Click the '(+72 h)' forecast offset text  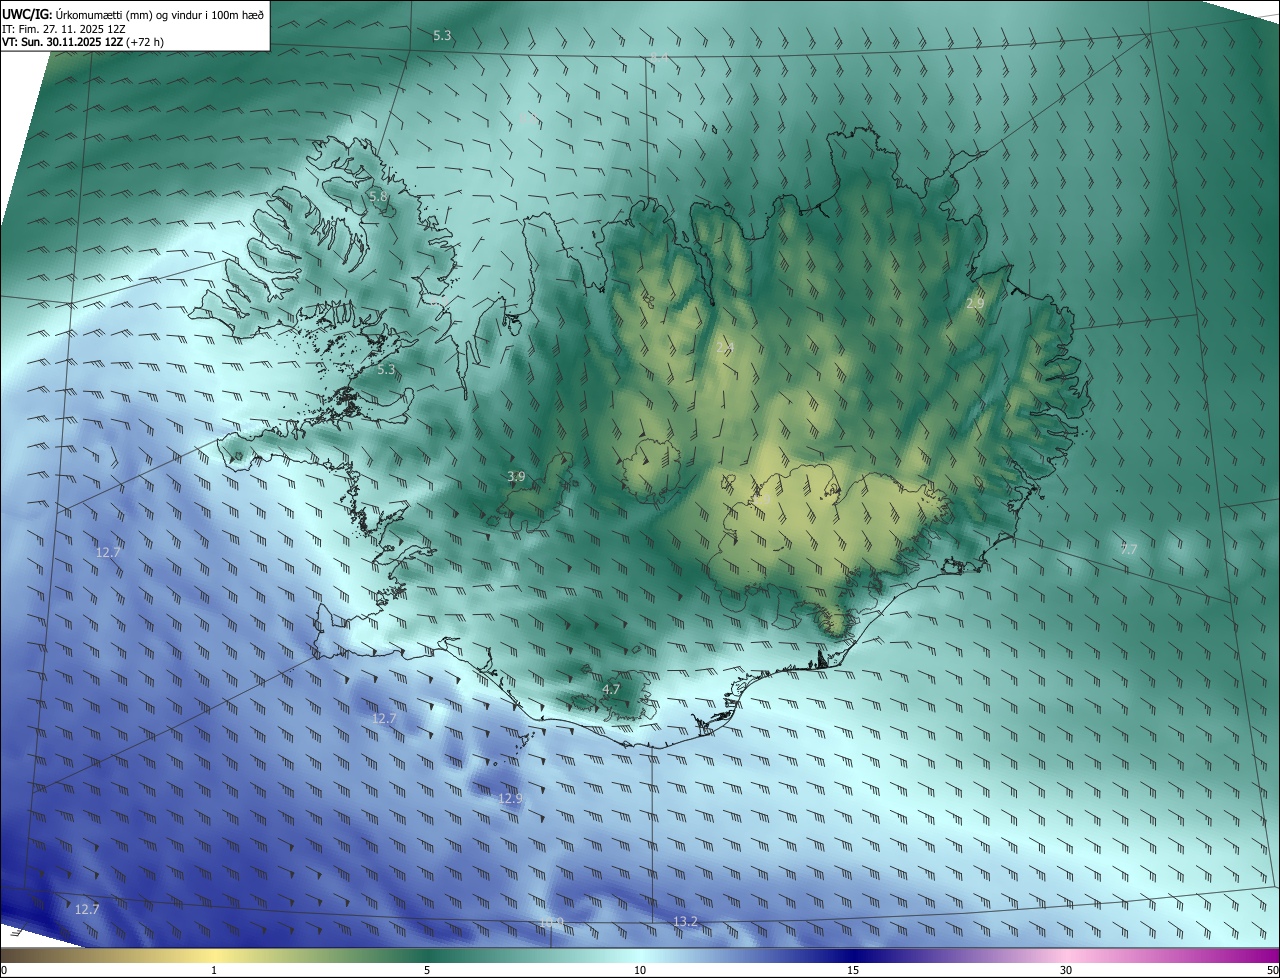[x=145, y=42]
